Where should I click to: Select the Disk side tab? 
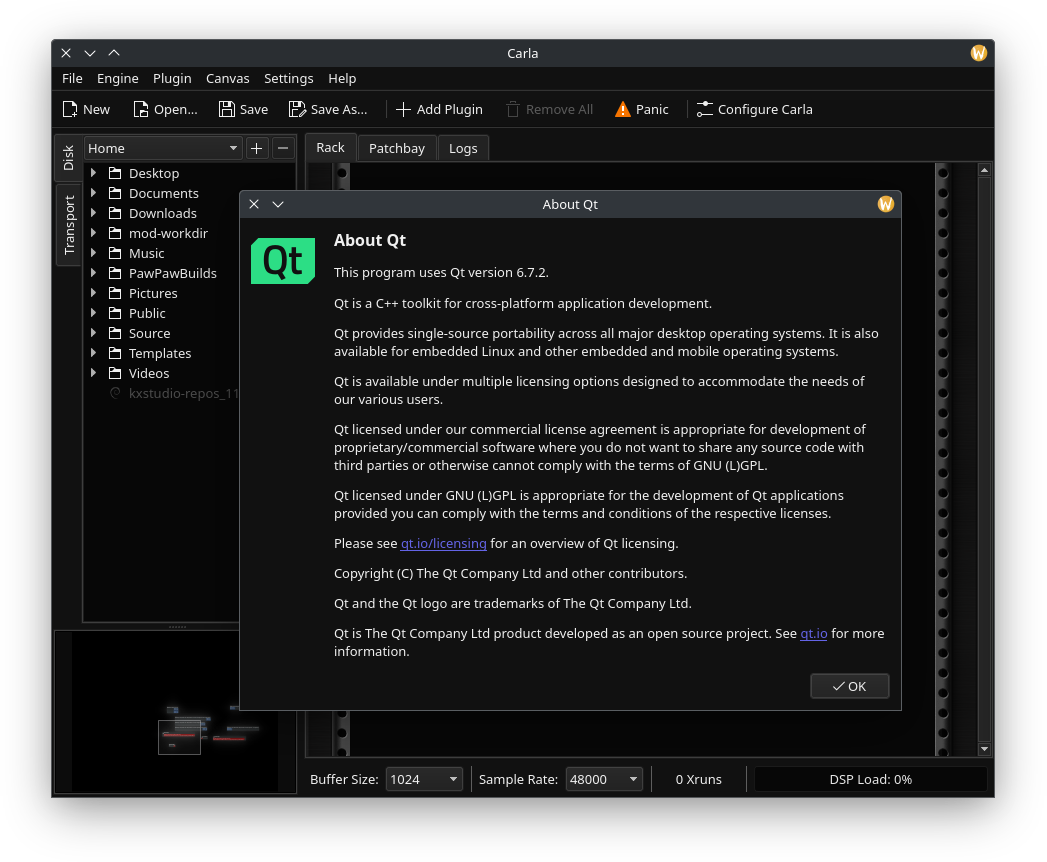[68, 158]
